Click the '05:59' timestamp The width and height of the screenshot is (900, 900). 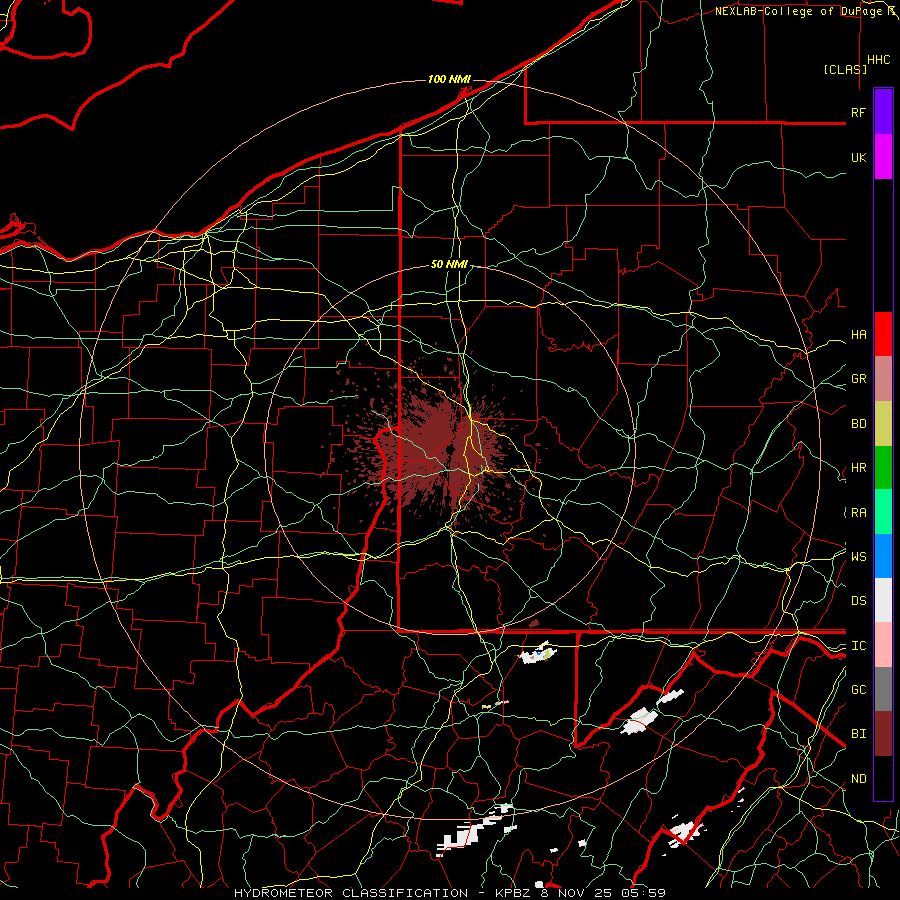pos(643,893)
